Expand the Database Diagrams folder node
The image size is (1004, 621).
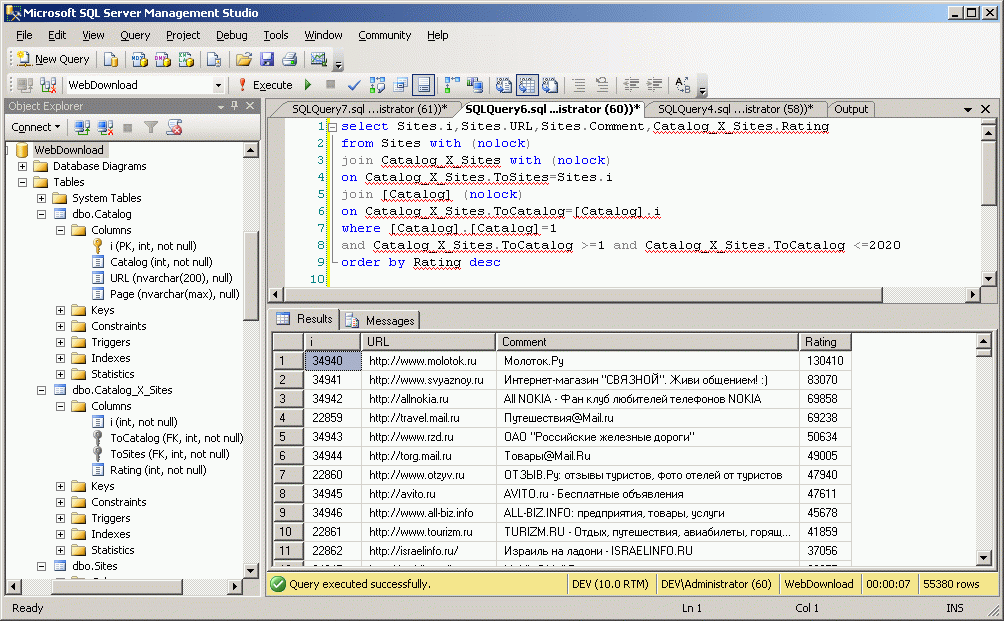point(23,166)
